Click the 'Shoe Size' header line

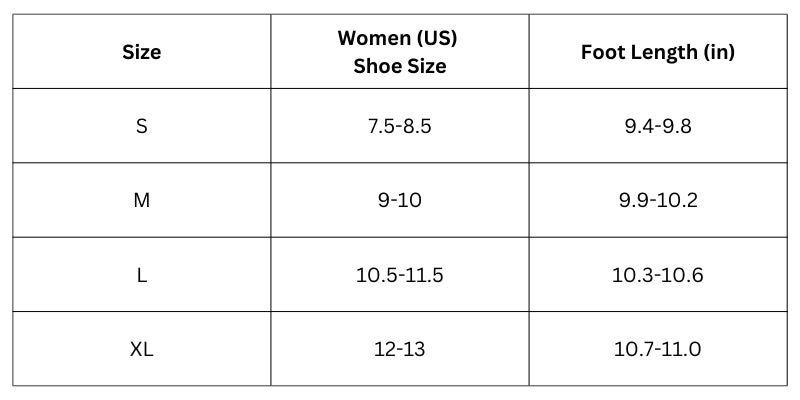(399, 67)
